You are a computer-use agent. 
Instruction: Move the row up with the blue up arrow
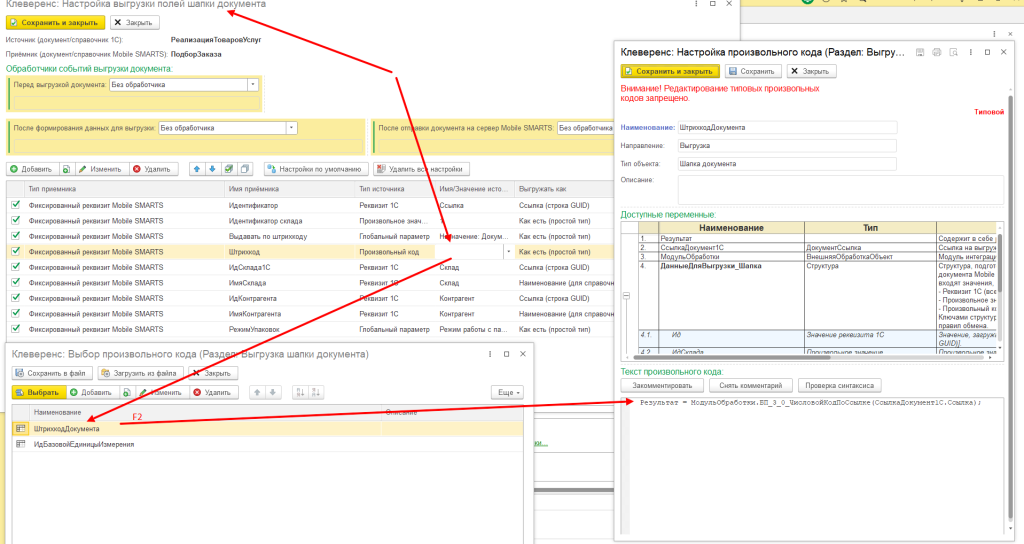point(197,169)
